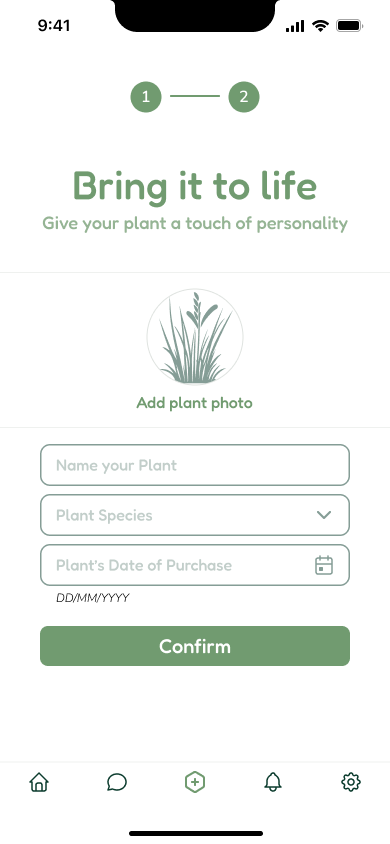The image size is (390, 844).
Task: Open the settings gear icon
Action: tap(351, 782)
